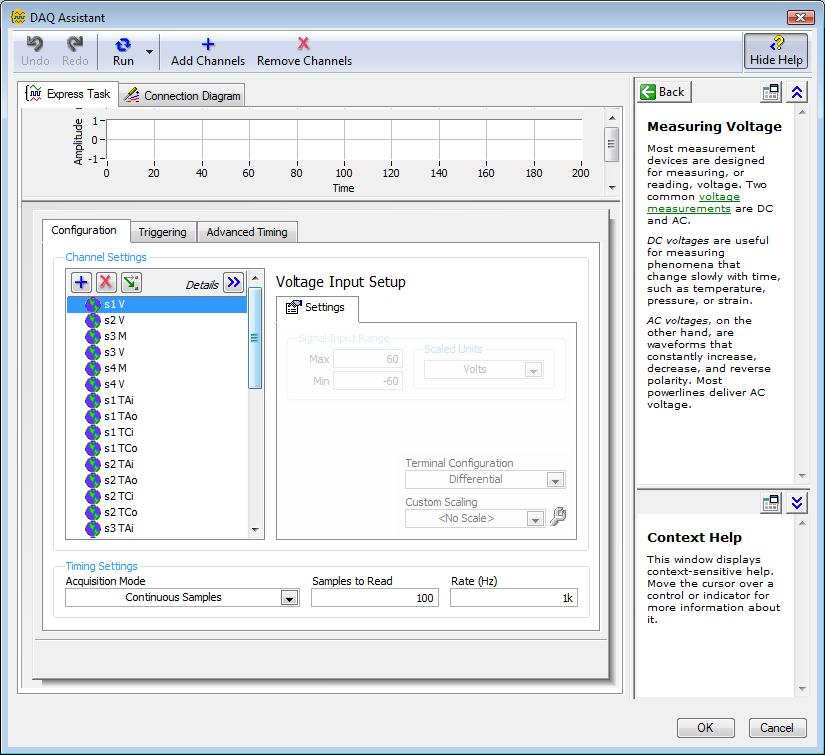
Task: Click the Max signal input range field
Action: click(368, 359)
